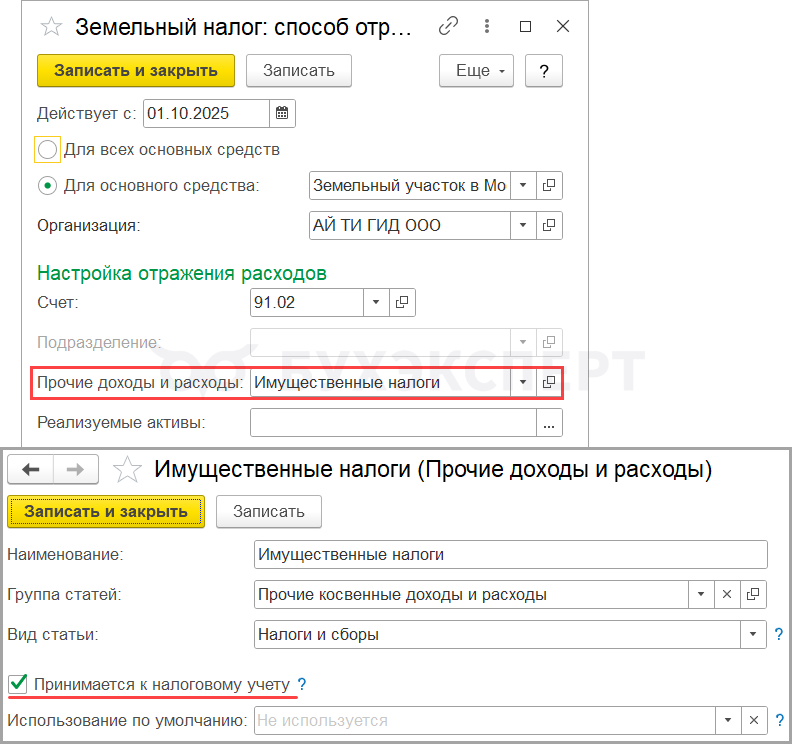Screen dimensions: 792x744
Task: Click the 'Настройка отражения расходов' heading
Action: [x=182, y=273]
